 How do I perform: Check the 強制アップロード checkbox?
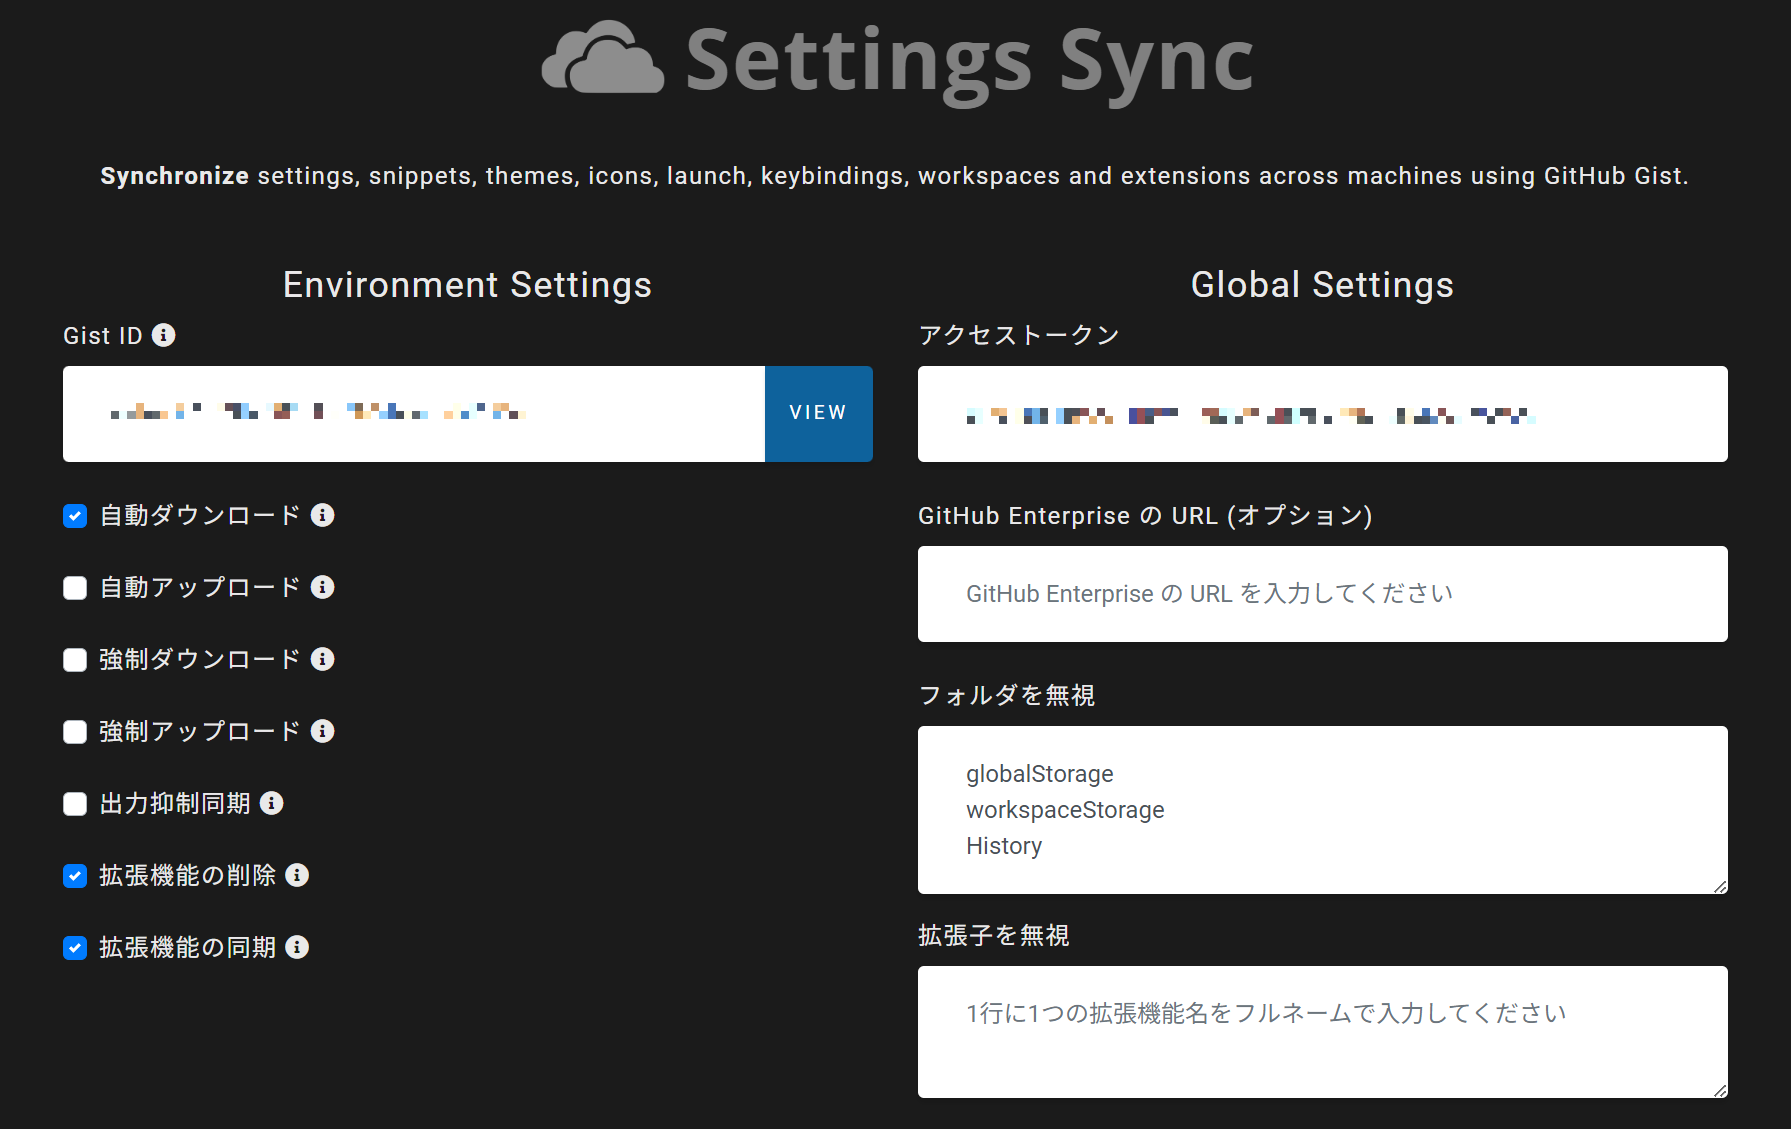coord(75,732)
